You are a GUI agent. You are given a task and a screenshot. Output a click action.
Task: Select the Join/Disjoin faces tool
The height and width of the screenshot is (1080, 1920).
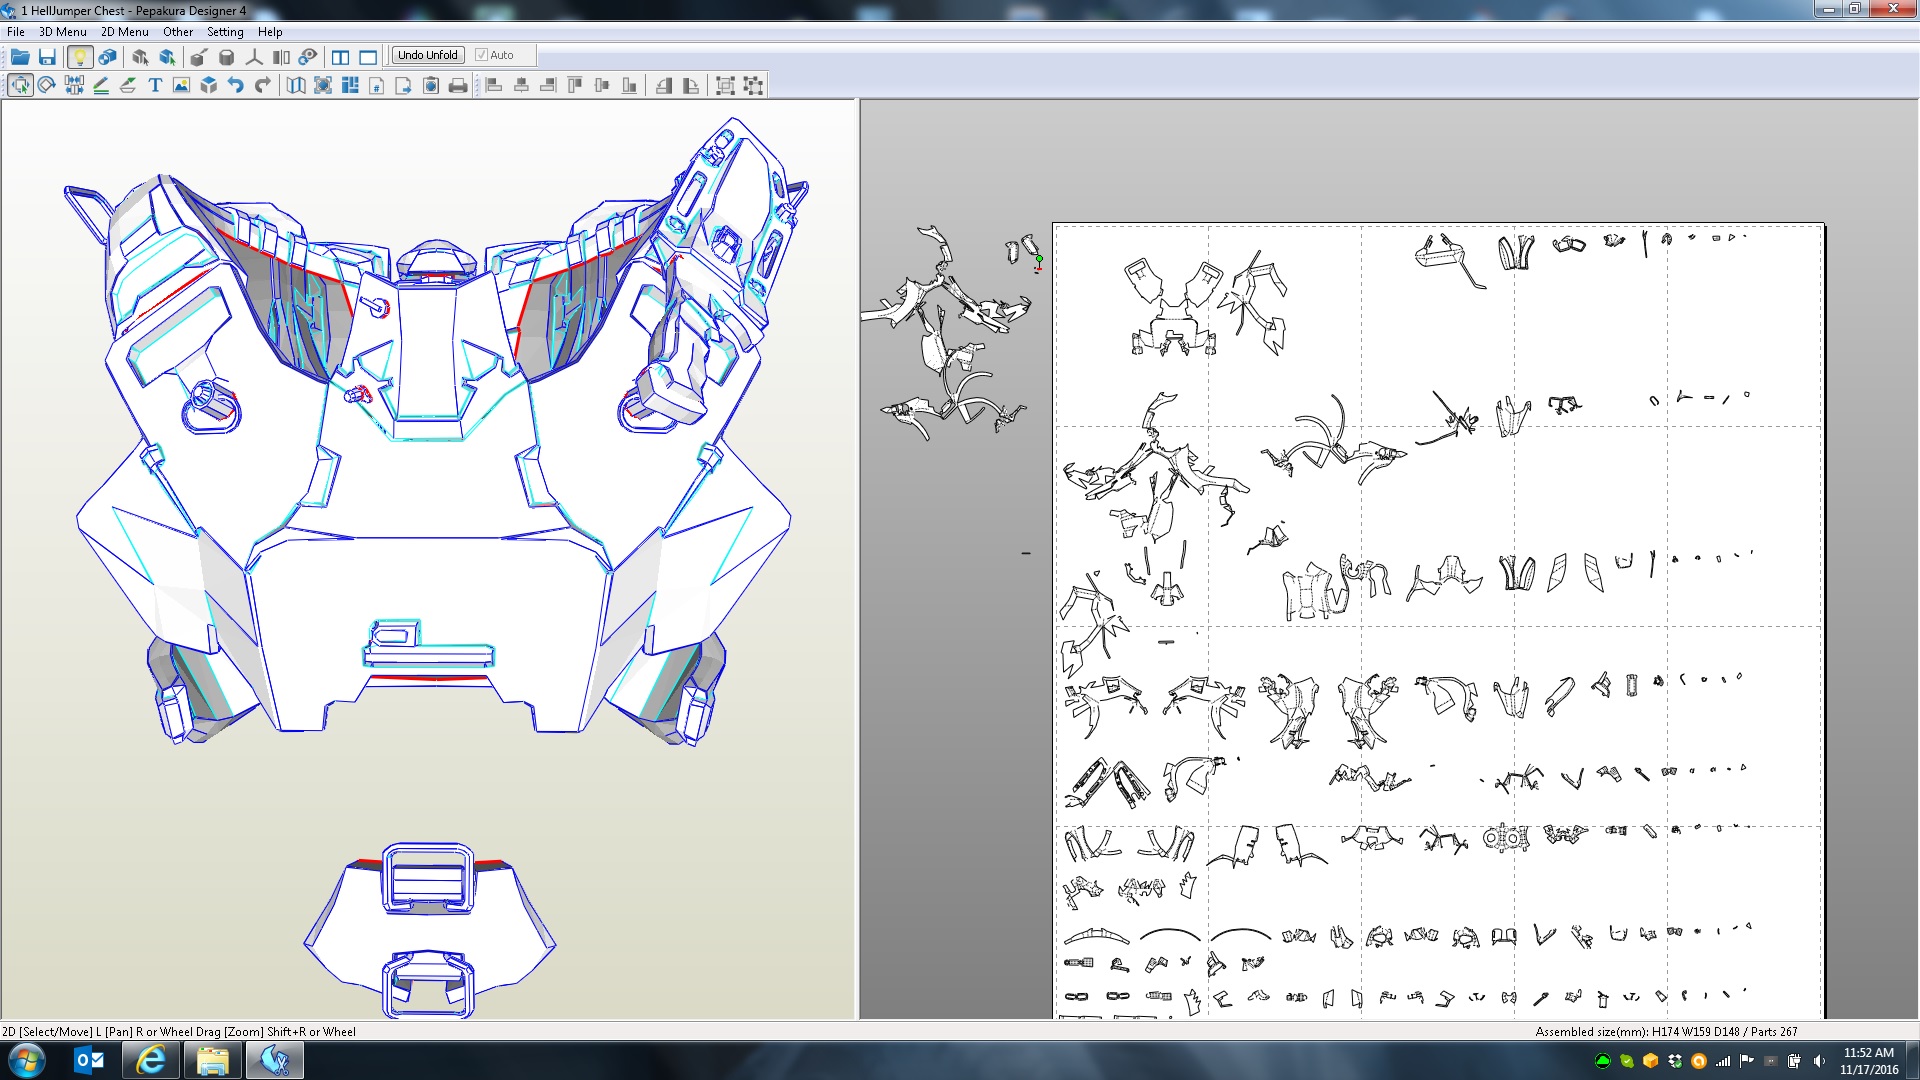(x=74, y=85)
